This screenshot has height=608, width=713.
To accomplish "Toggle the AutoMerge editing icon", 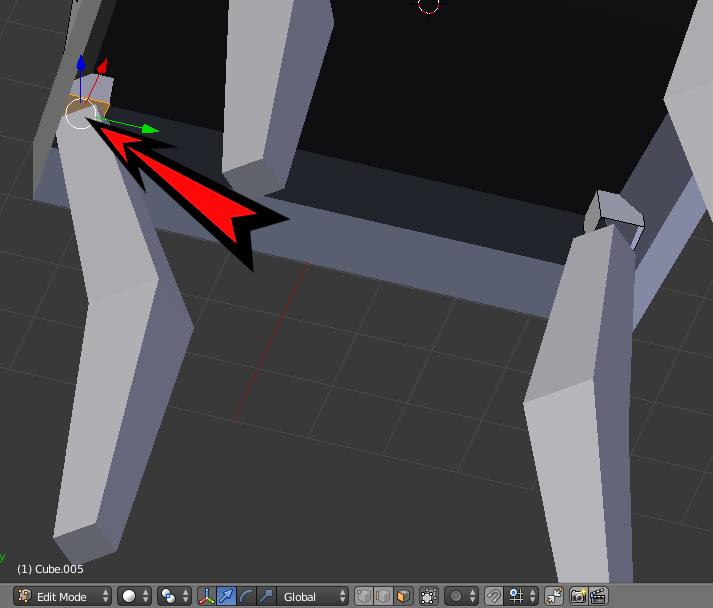I will point(554,596).
